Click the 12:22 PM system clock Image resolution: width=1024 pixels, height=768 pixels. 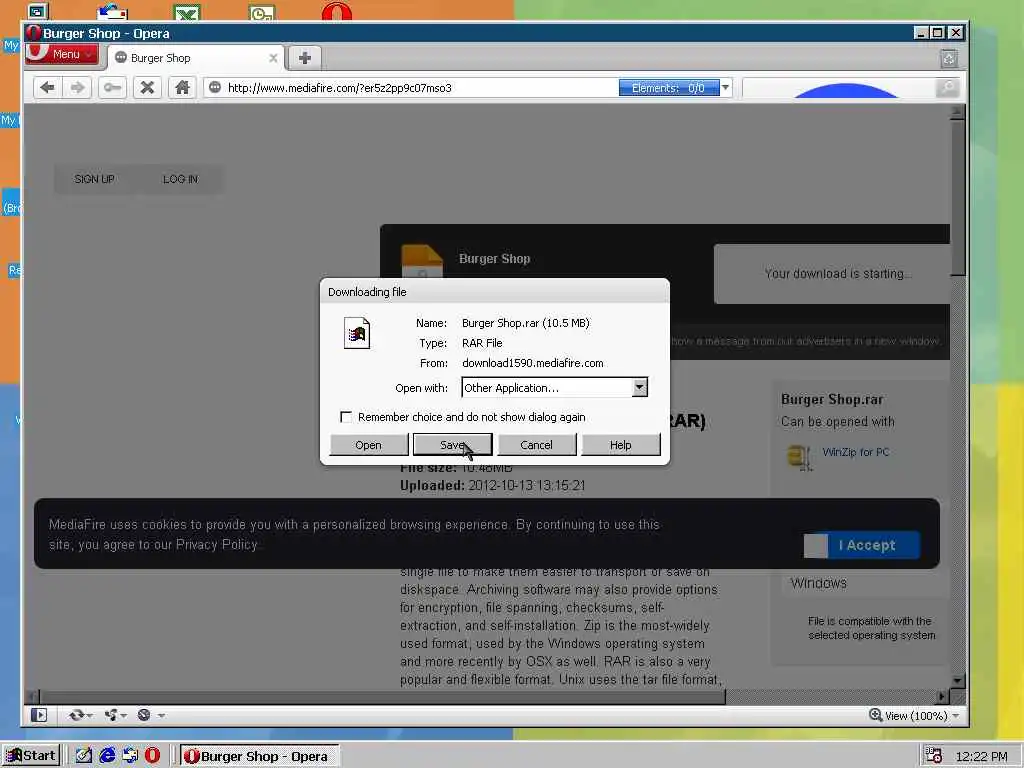pos(981,756)
